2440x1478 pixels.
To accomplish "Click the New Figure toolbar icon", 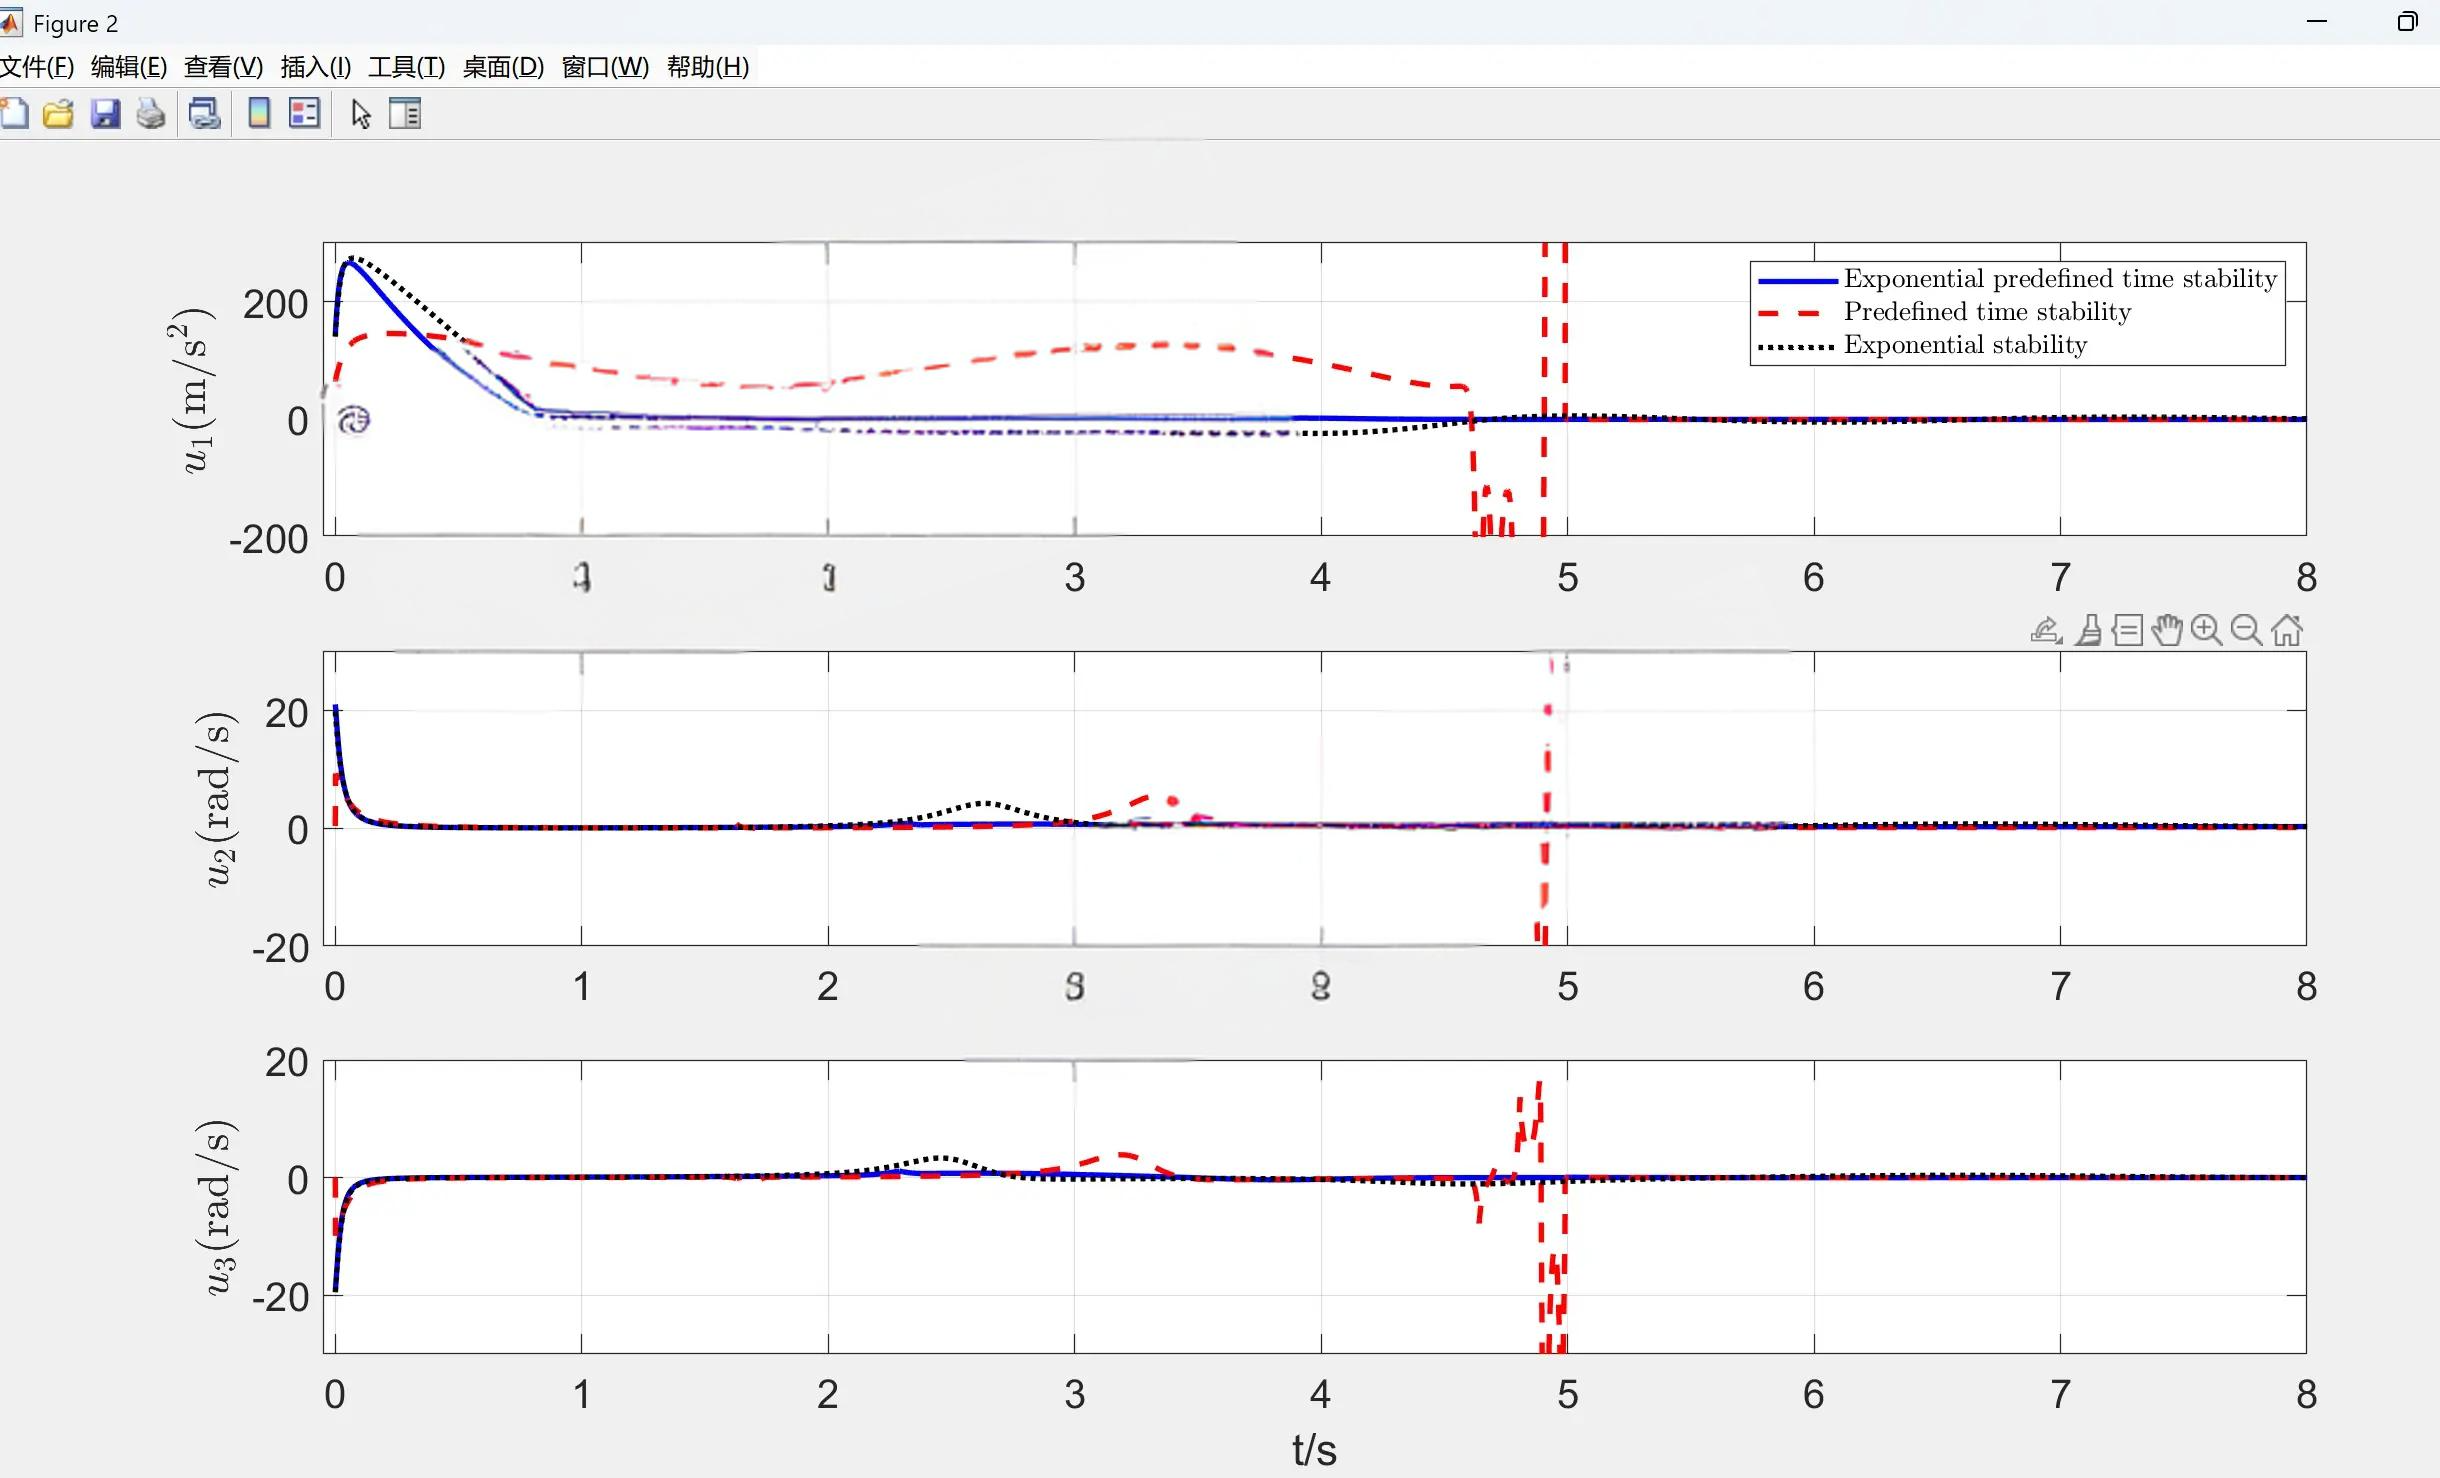I will click(14, 114).
